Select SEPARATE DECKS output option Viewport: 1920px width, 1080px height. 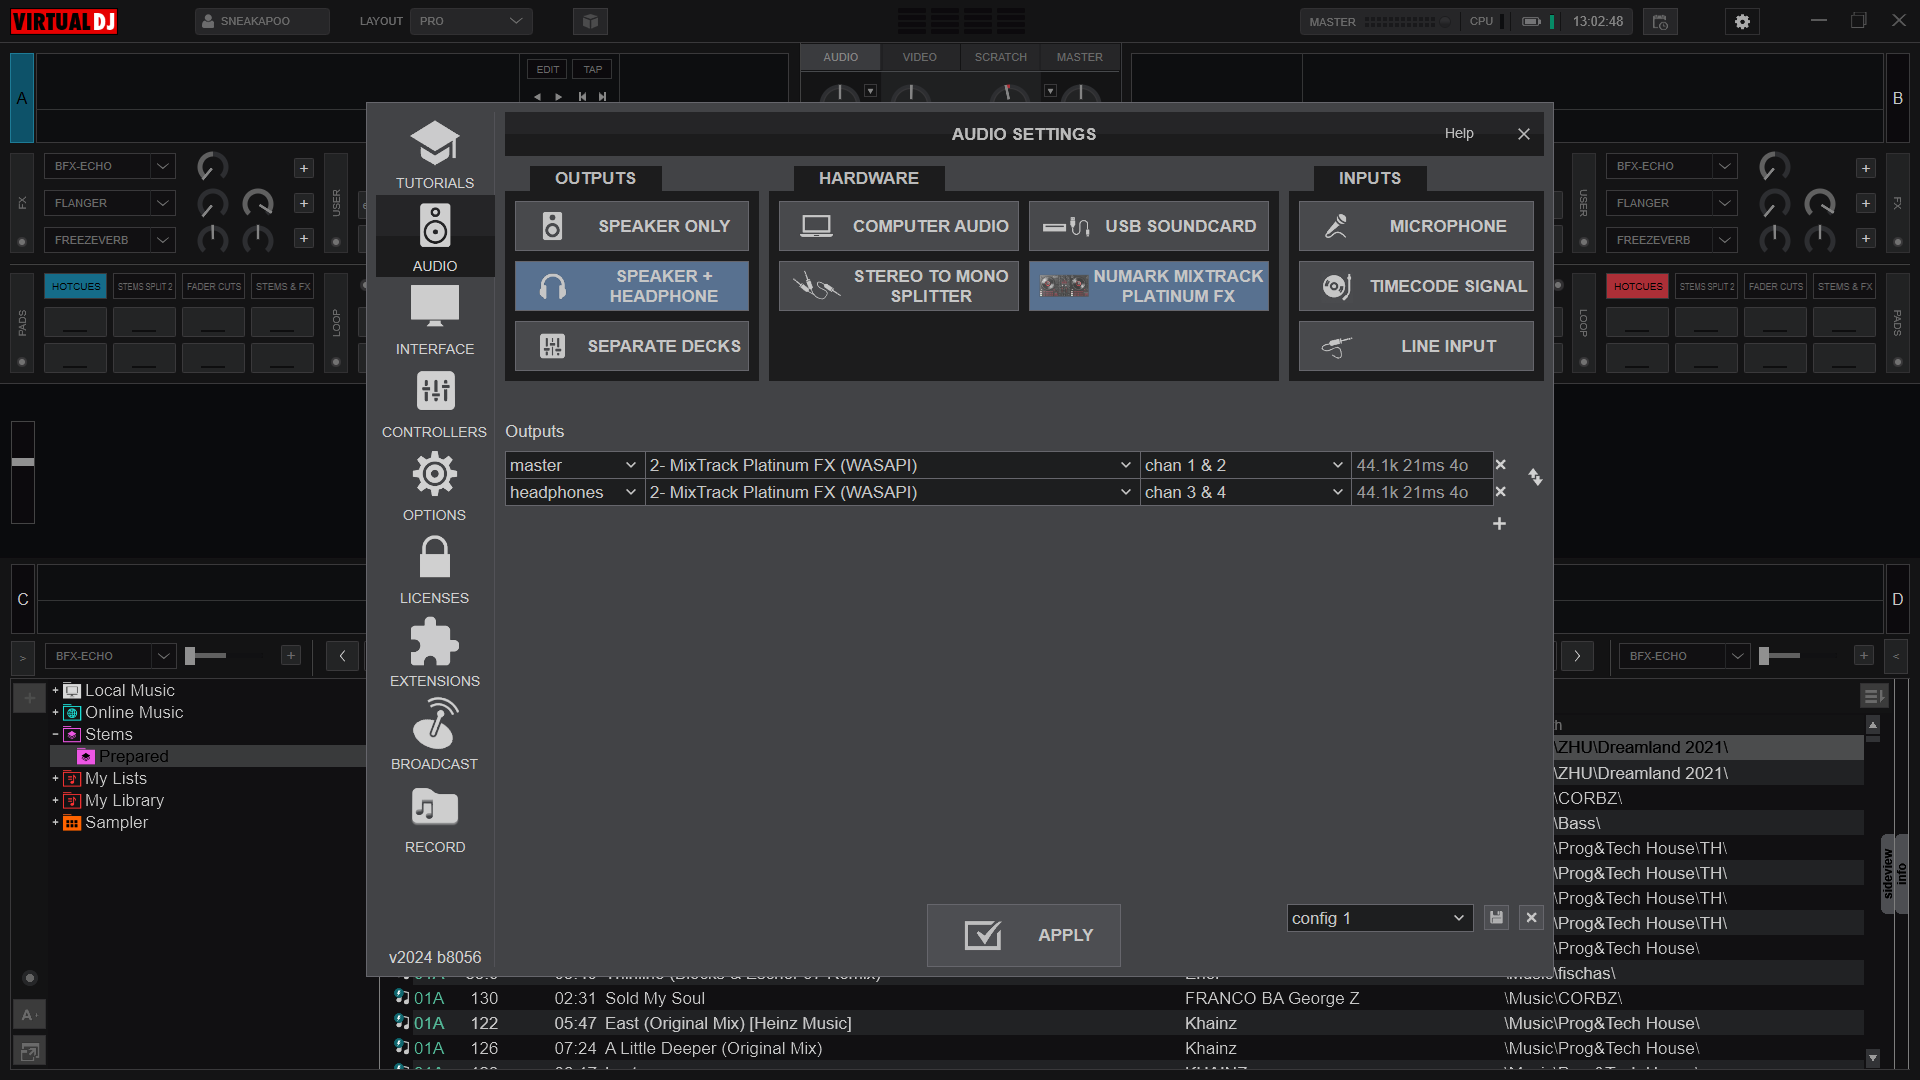point(631,345)
